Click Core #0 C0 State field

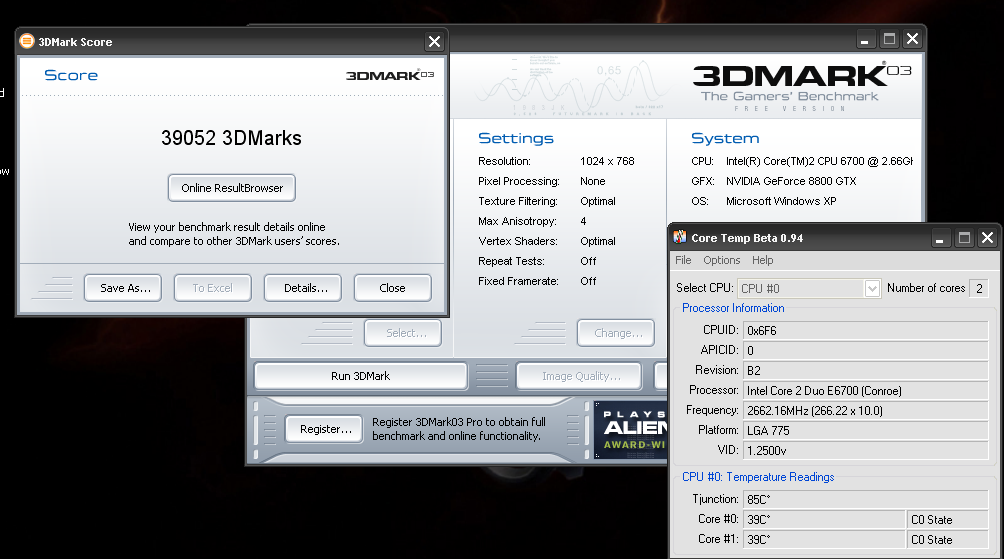coord(948,519)
